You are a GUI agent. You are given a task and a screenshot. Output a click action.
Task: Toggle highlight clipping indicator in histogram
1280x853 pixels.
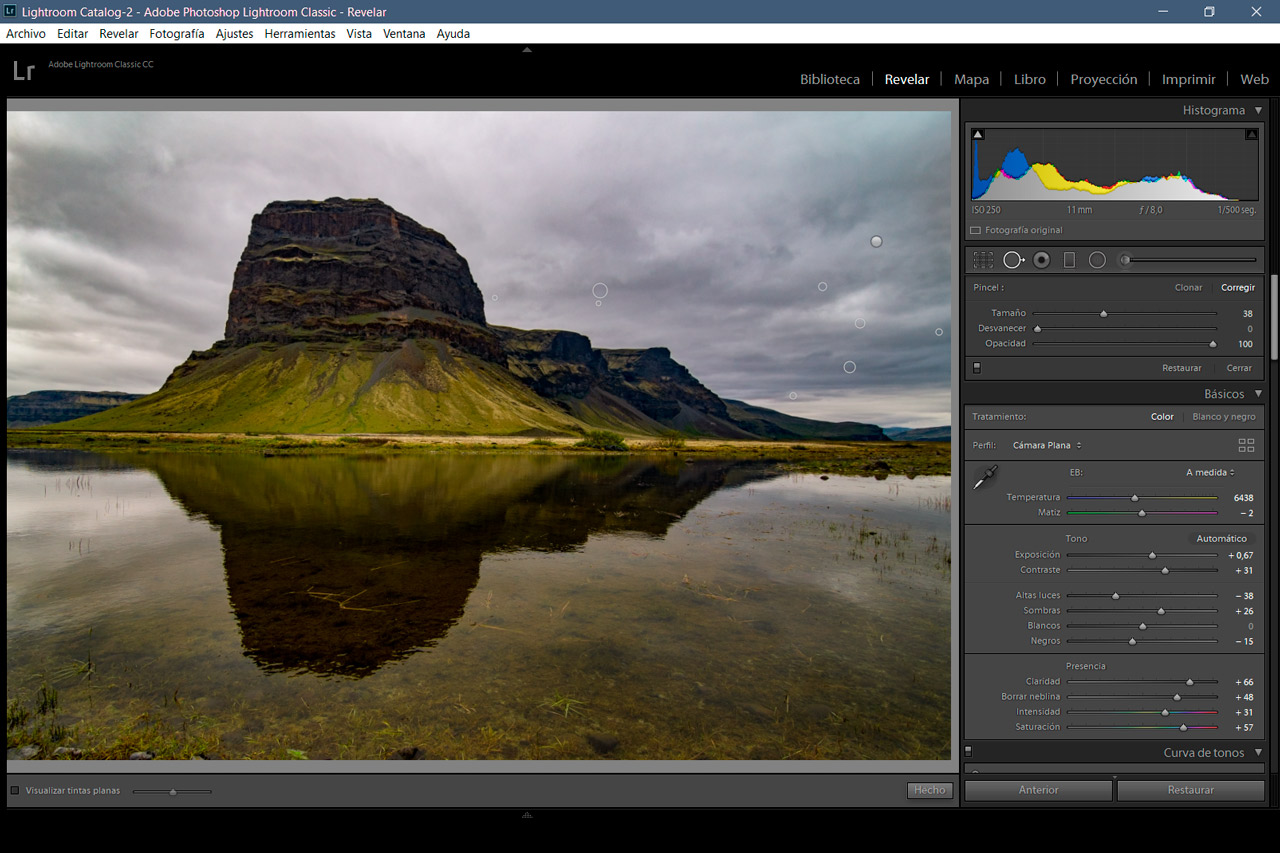[1251, 134]
